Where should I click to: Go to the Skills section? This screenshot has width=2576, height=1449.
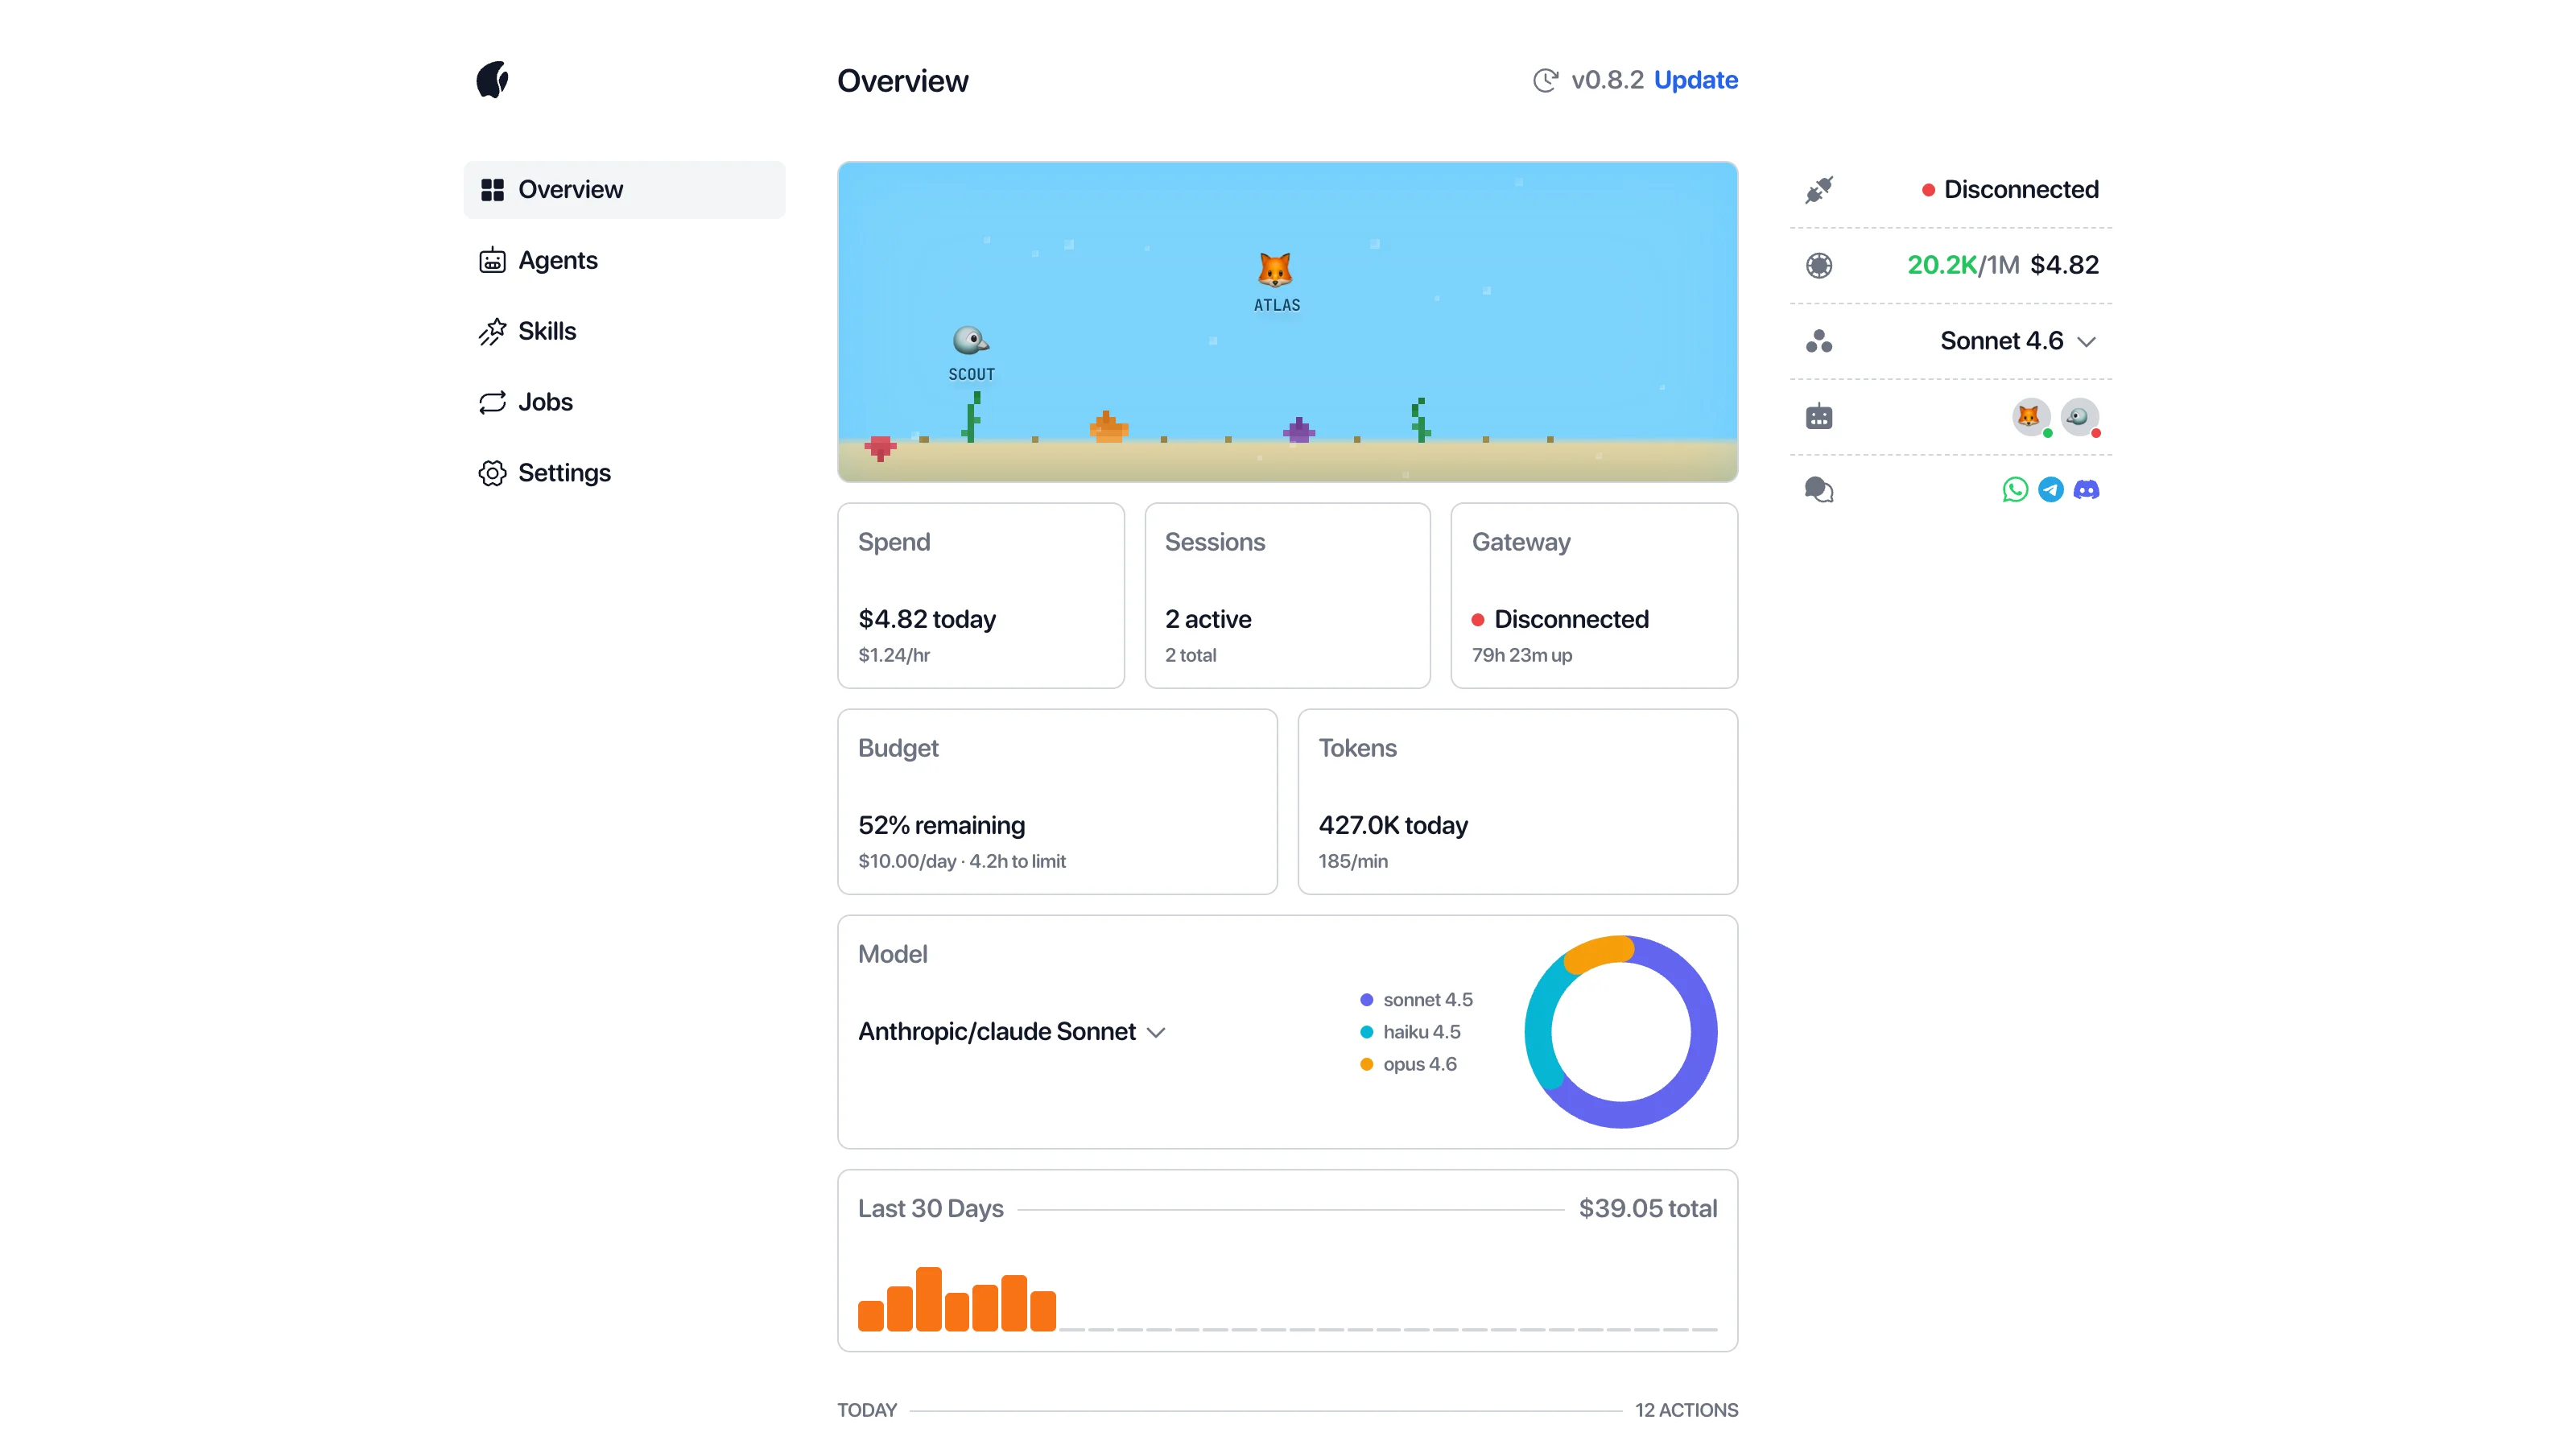pos(546,331)
